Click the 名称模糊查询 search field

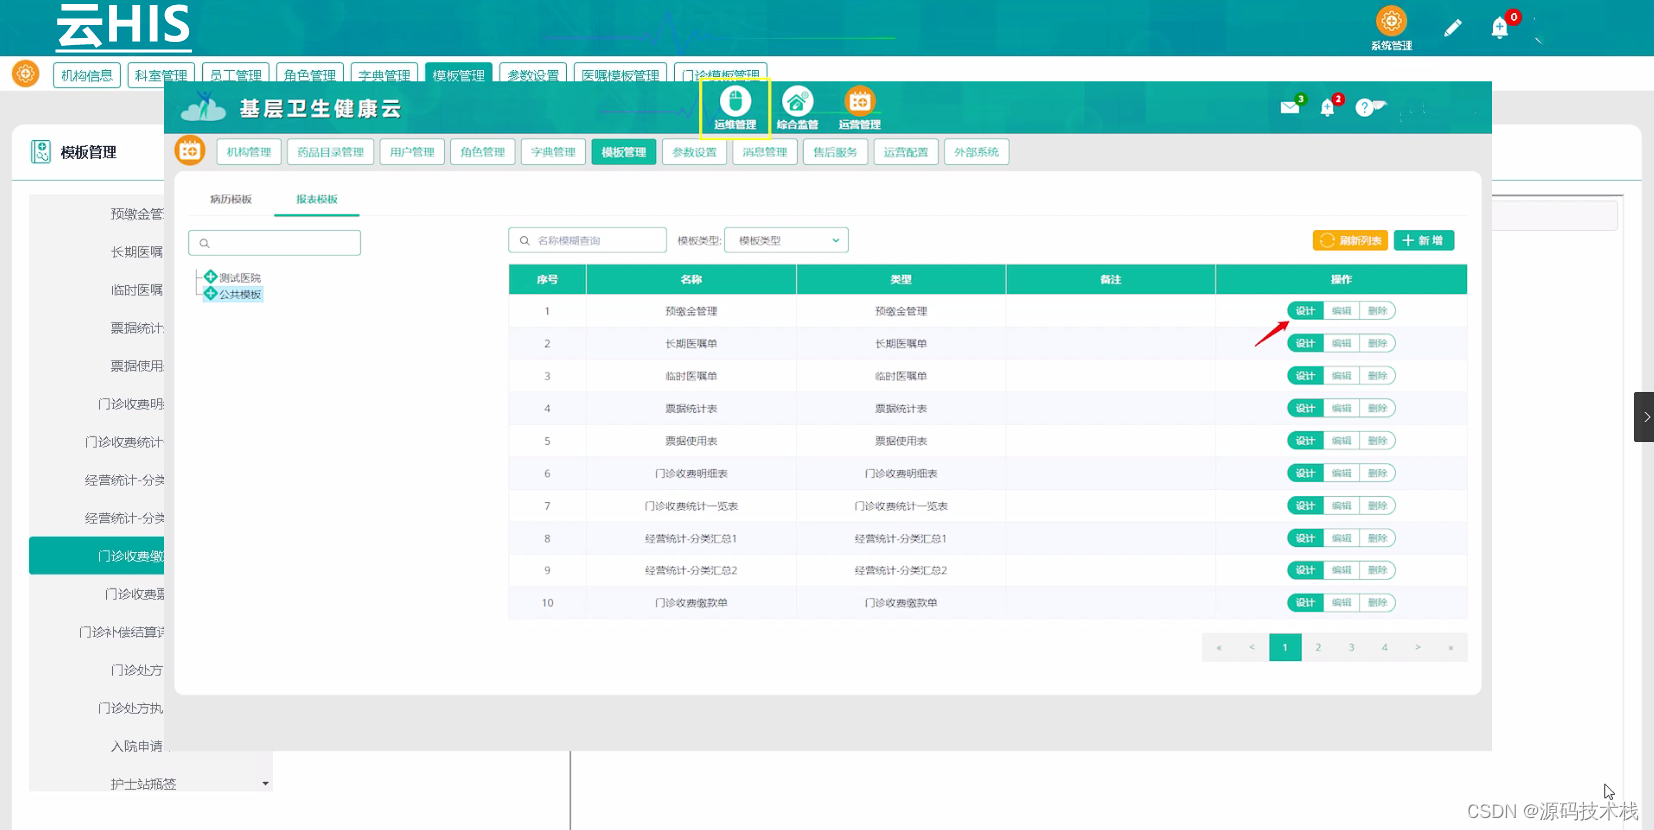pos(587,240)
